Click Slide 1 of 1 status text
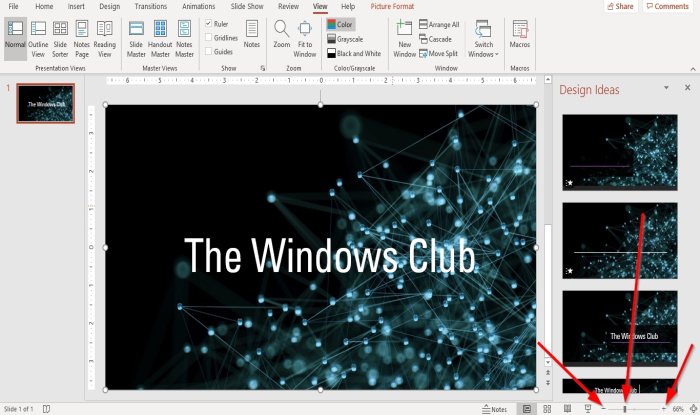The width and height of the screenshot is (700, 415). (19, 409)
